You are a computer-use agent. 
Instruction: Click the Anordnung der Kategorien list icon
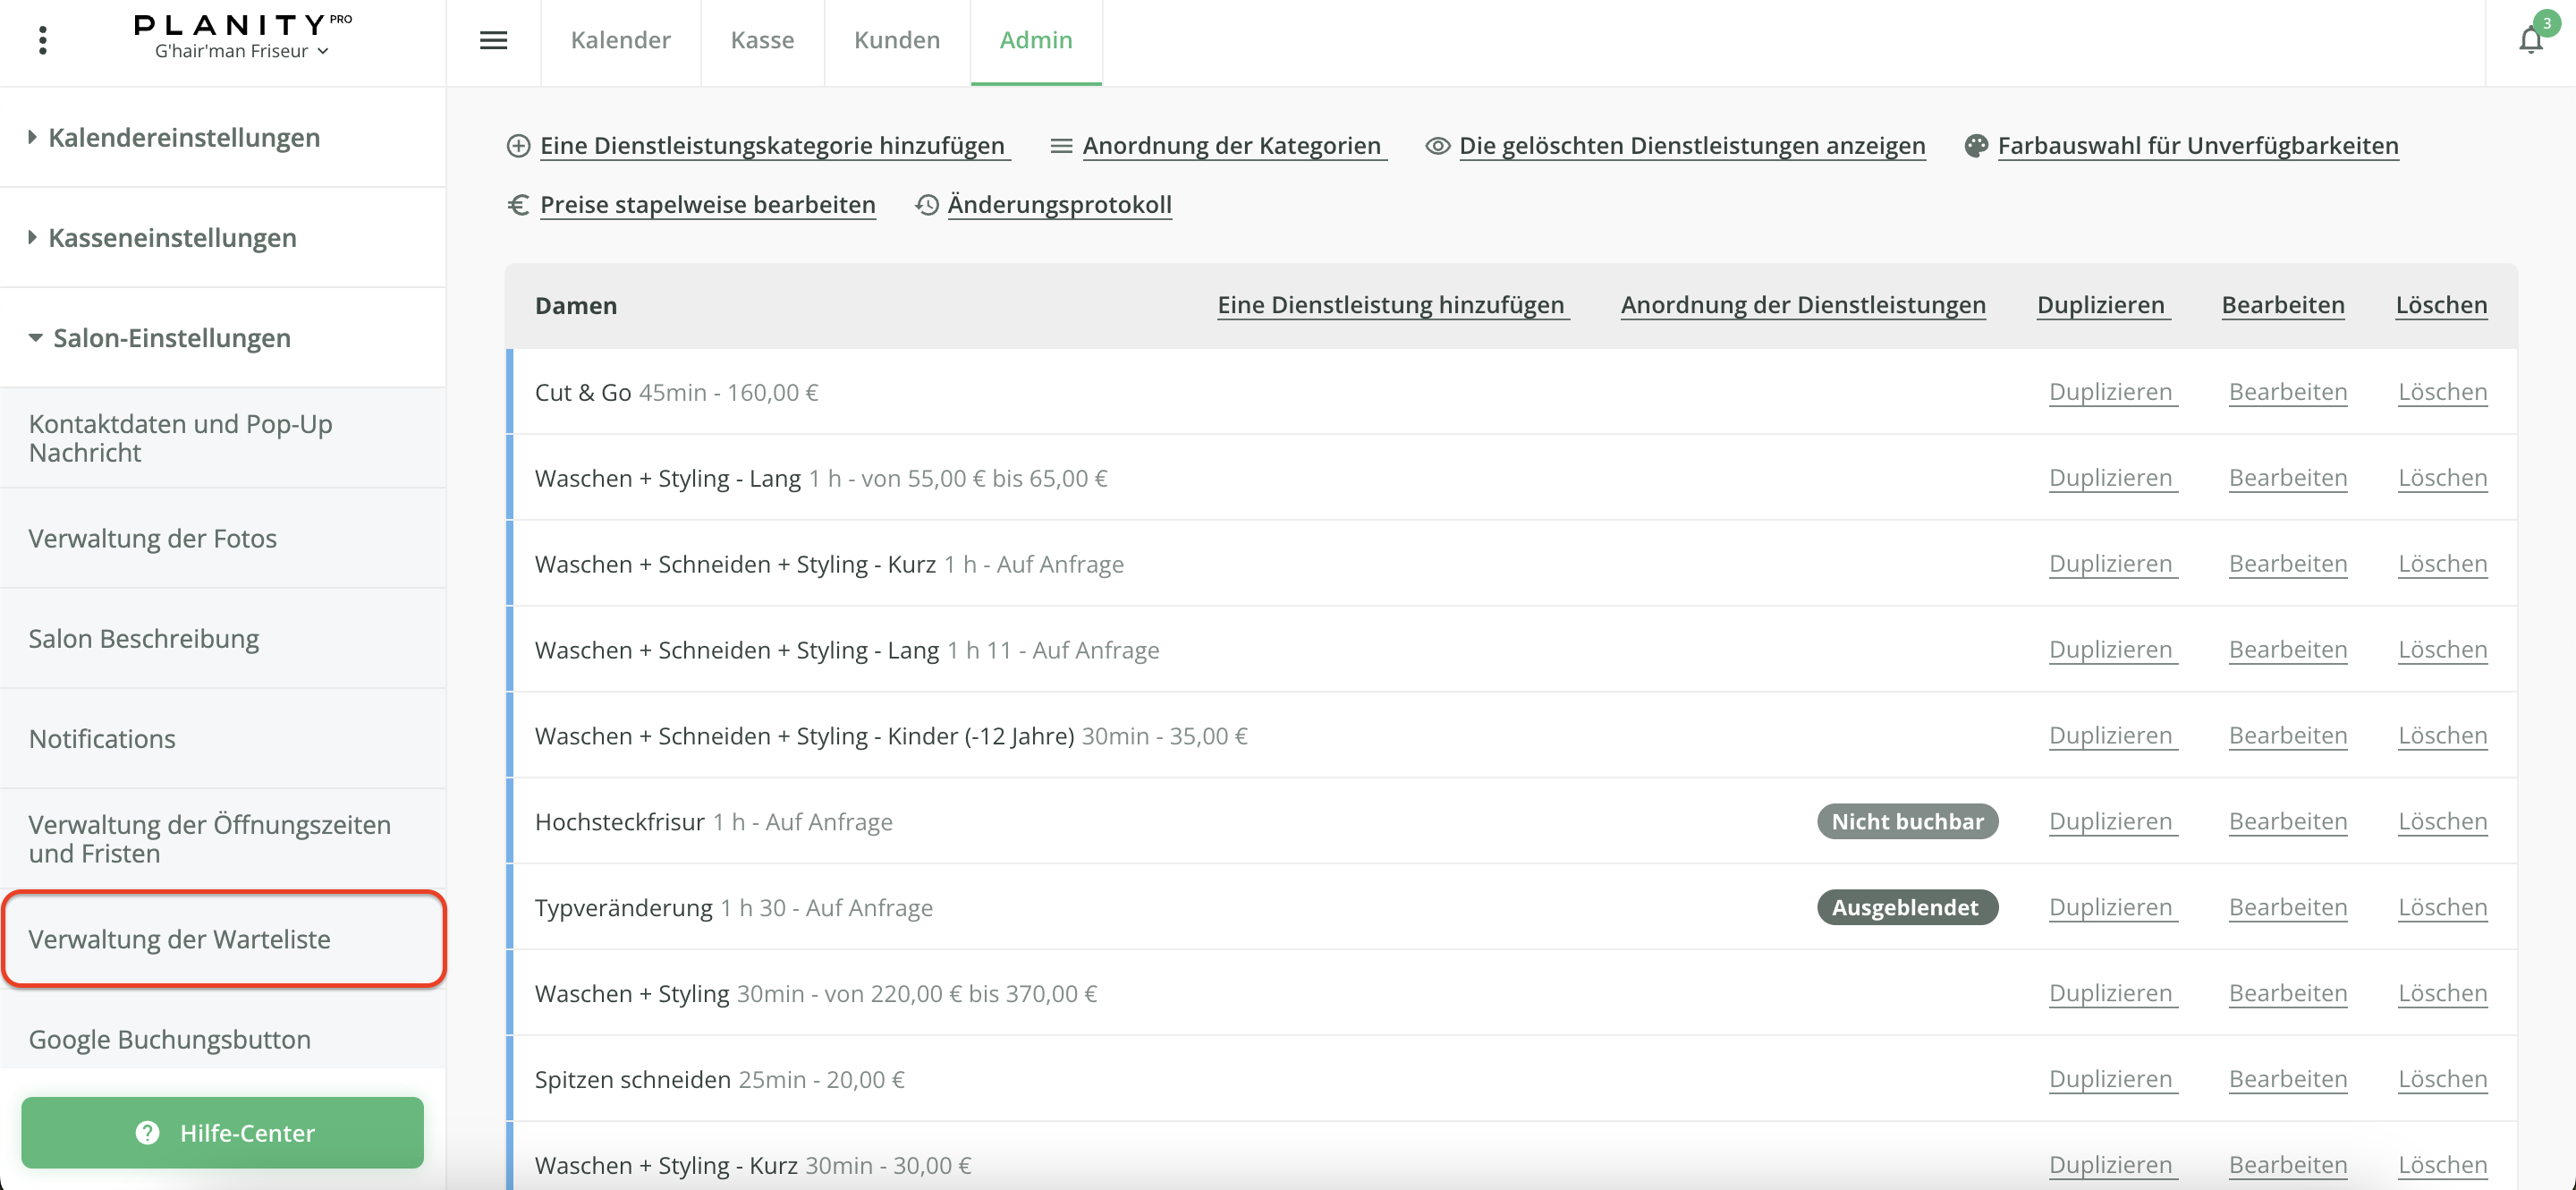point(1061,146)
